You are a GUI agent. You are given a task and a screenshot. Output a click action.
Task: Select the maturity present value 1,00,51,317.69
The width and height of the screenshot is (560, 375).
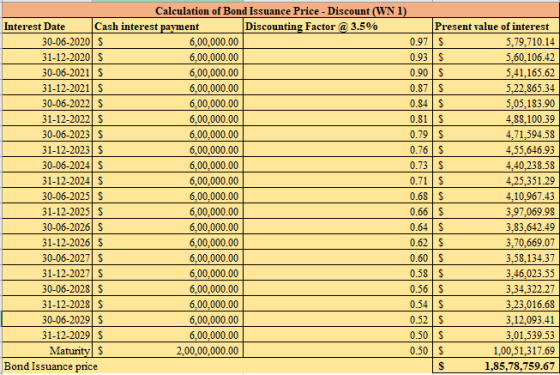[x=496, y=350]
